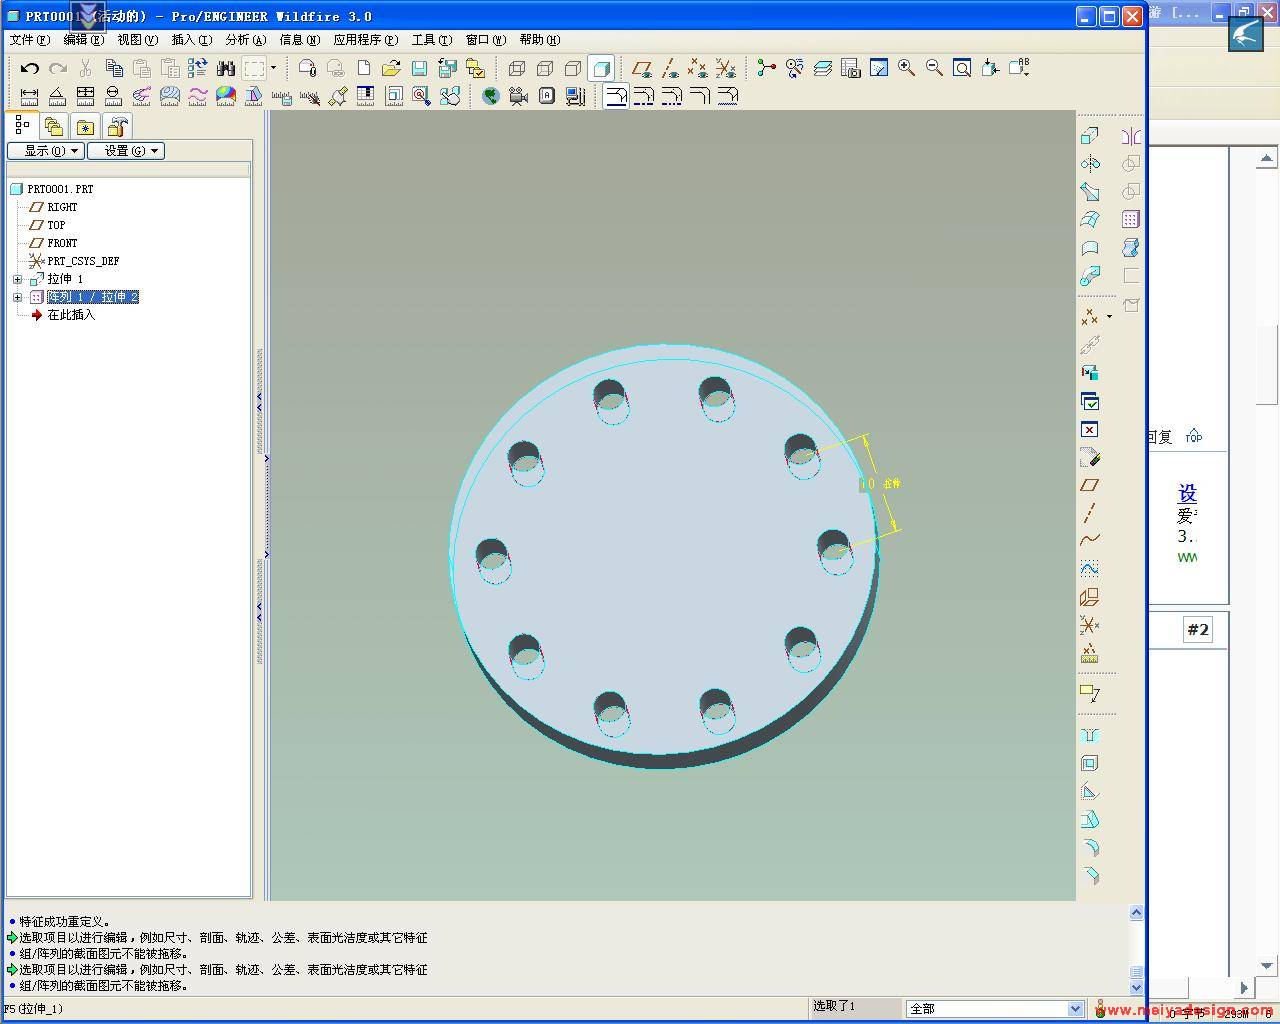Viewport: 1280px width, 1024px height.
Task: Save the model with floppy icon
Action: (419, 68)
